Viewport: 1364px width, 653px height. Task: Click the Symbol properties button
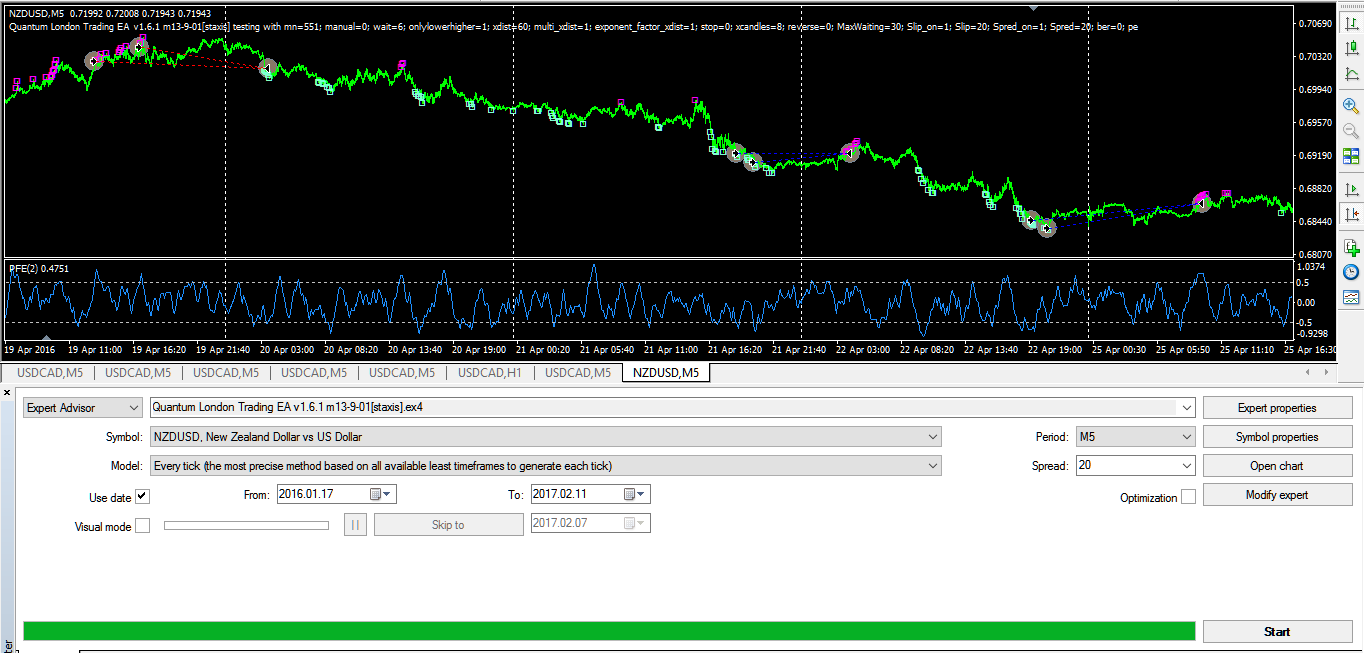point(1277,437)
